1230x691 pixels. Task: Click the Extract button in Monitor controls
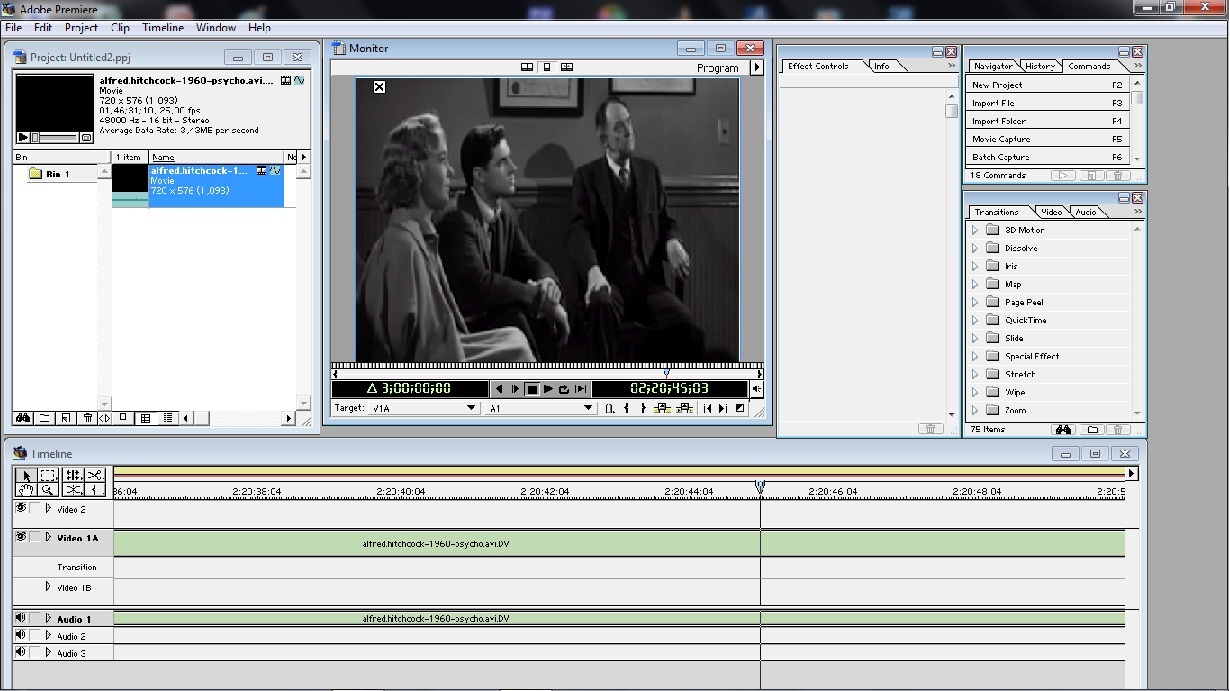(x=684, y=408)
